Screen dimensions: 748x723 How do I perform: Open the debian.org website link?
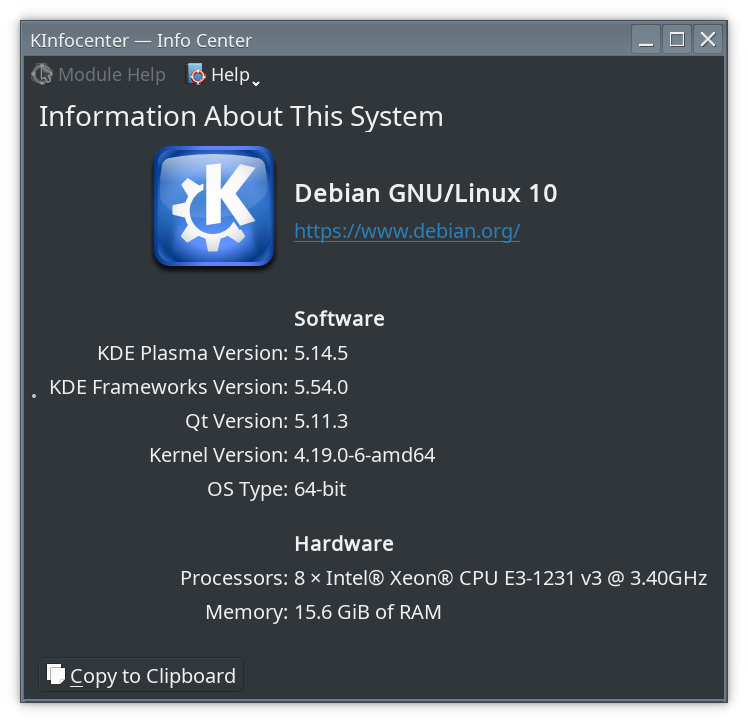coord(407,231)
